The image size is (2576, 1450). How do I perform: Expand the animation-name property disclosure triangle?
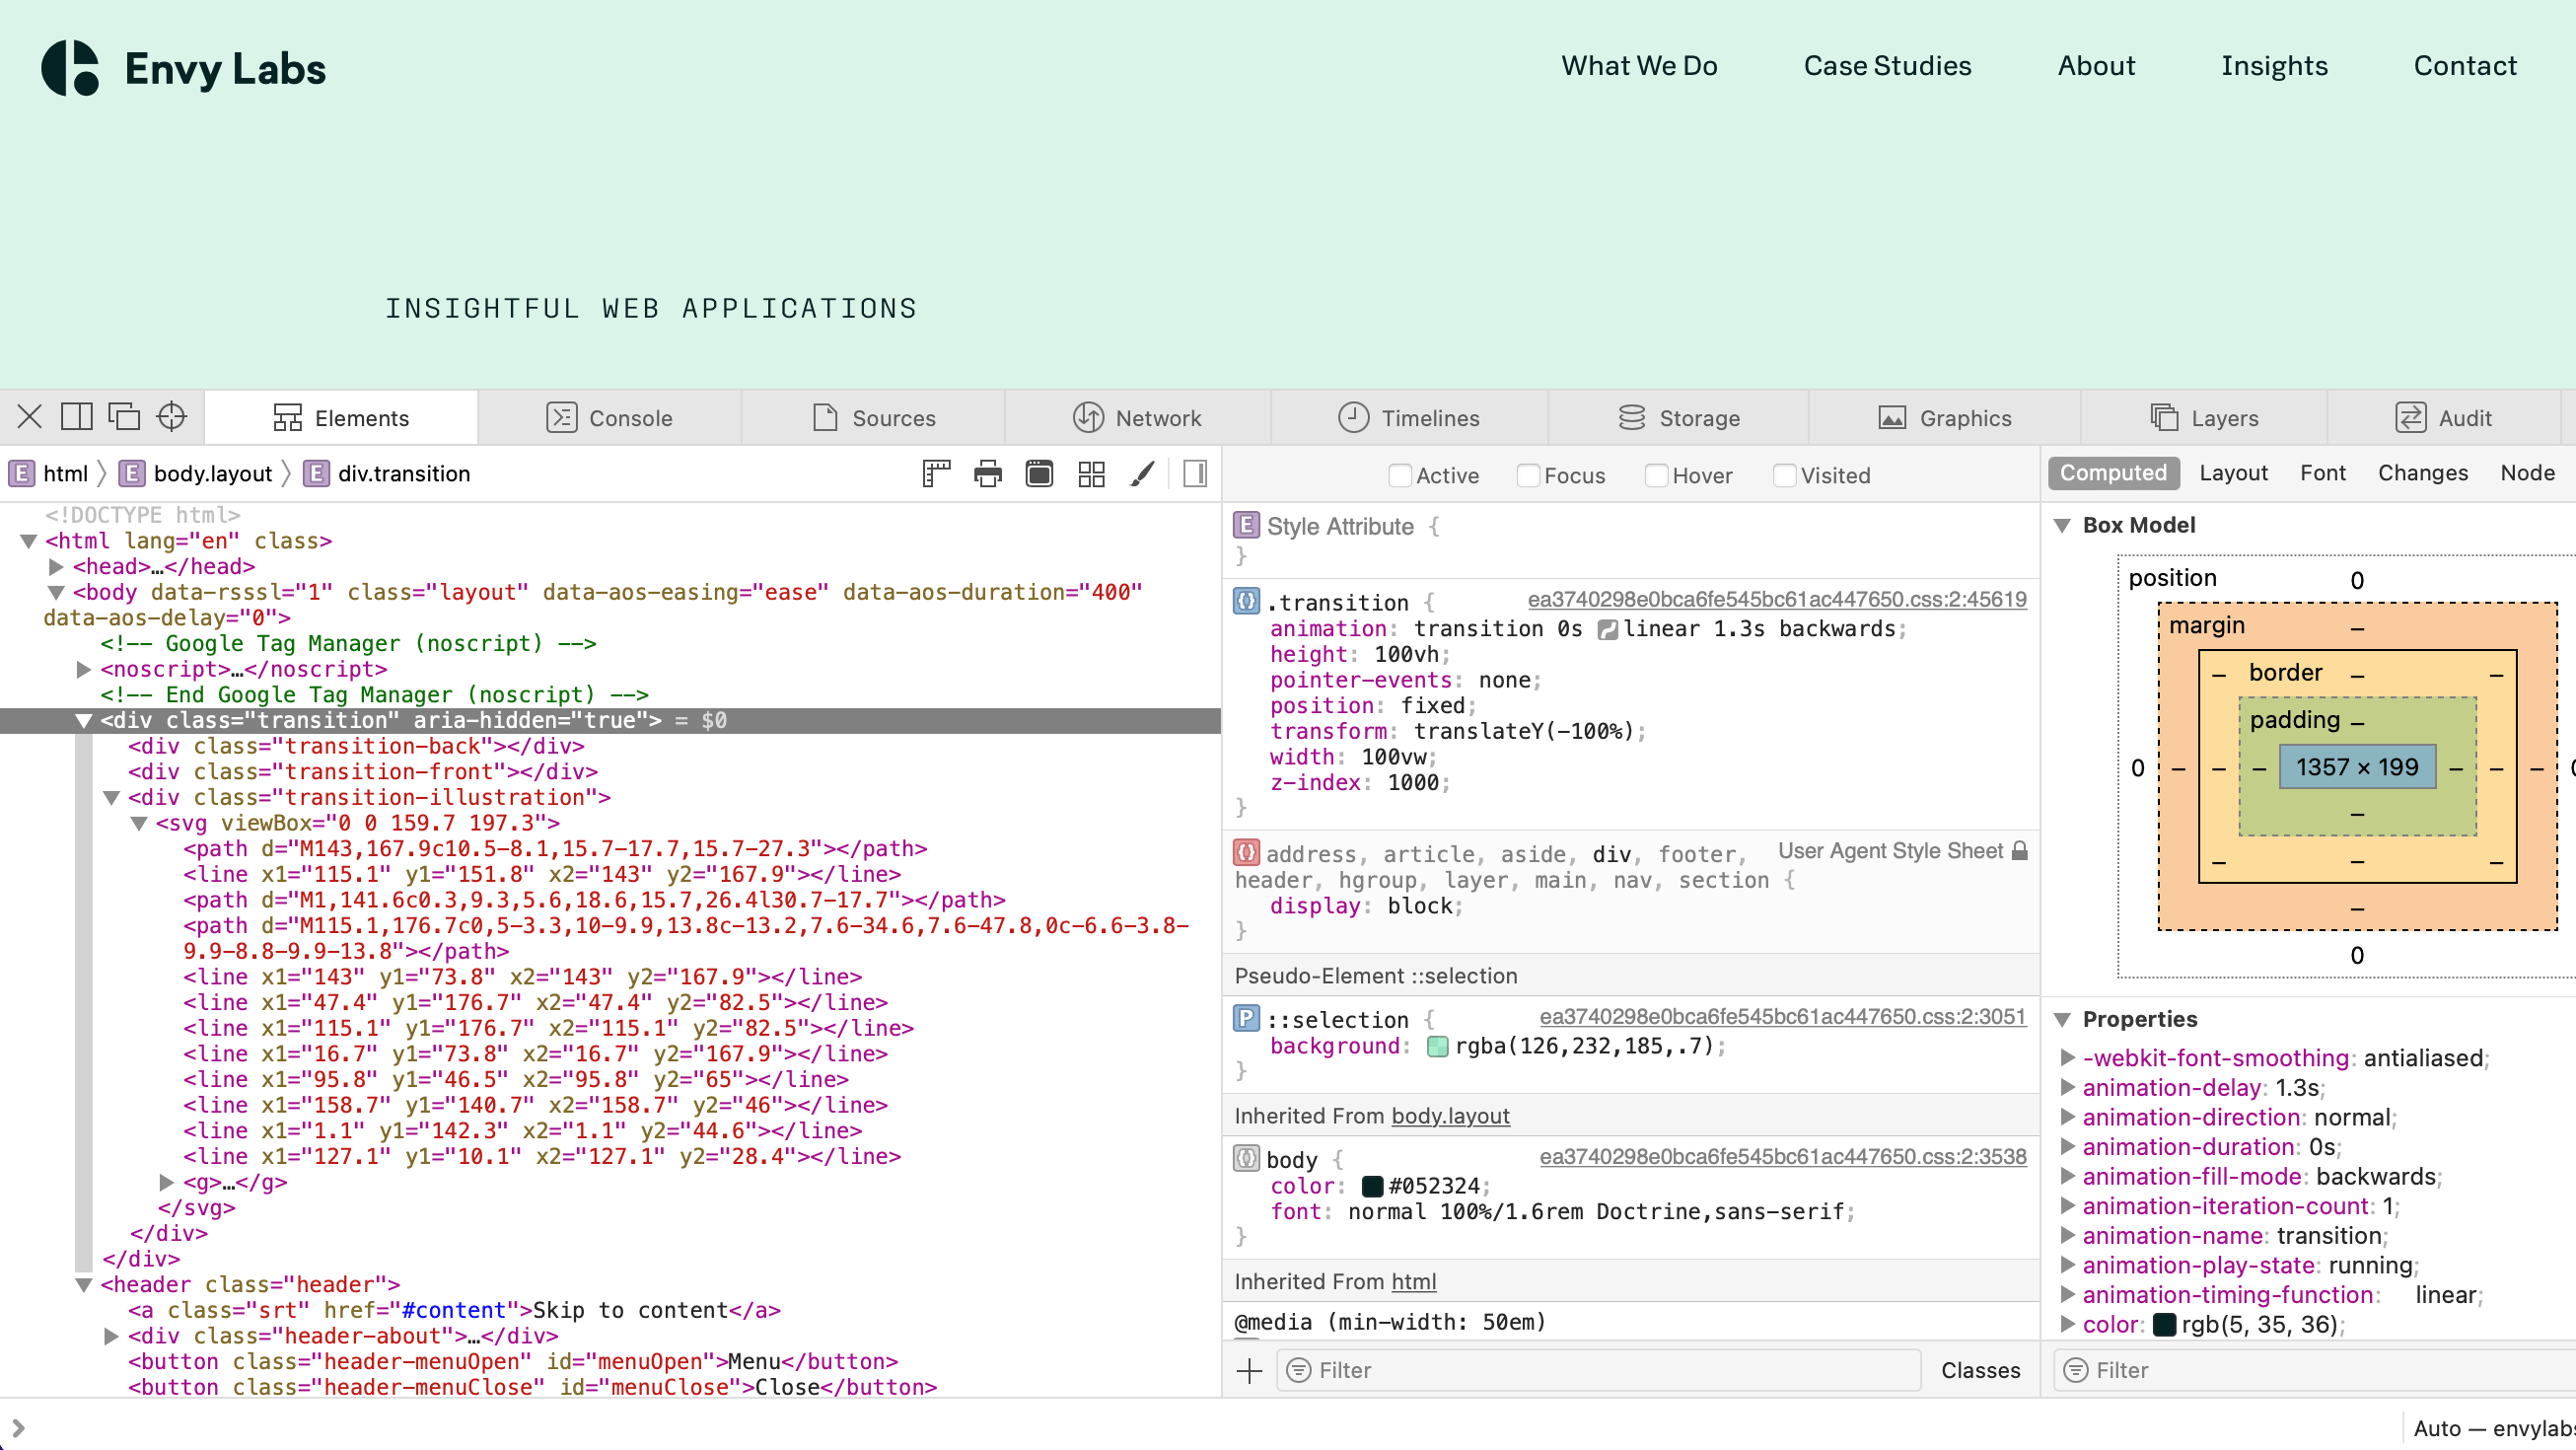coord(2068,1236)
